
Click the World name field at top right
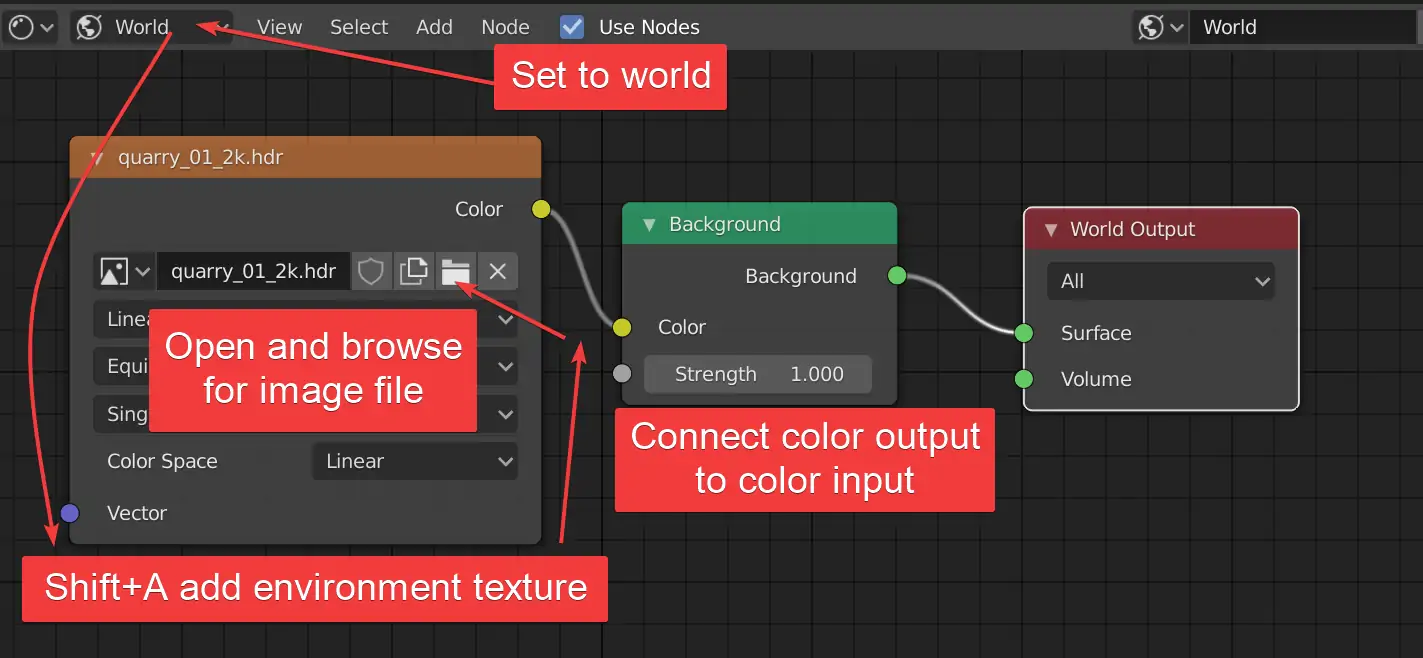[x=1303, y=27]
